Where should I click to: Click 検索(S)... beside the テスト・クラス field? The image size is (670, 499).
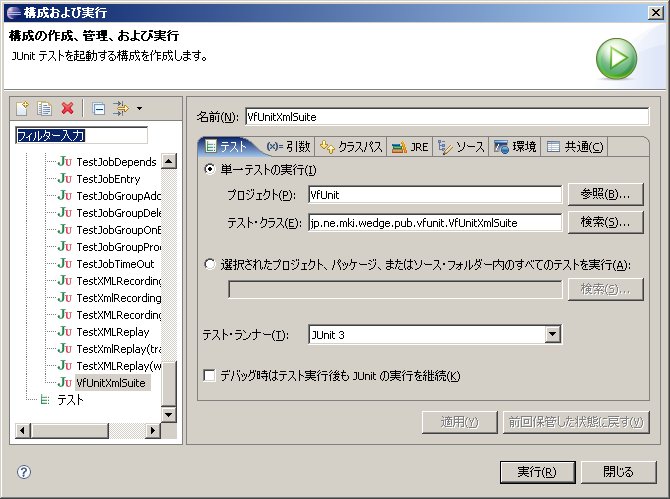pyautogui.click(x=605, y=222)
